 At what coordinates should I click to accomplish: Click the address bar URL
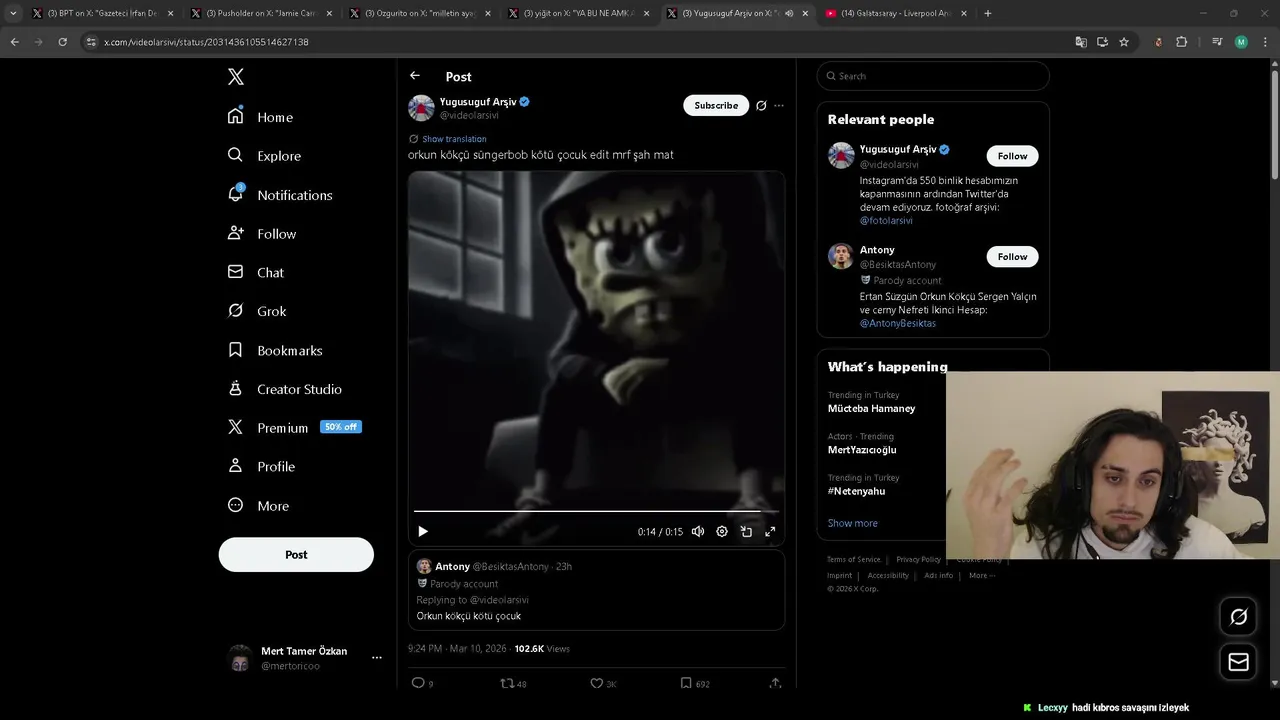pos(206,42)
